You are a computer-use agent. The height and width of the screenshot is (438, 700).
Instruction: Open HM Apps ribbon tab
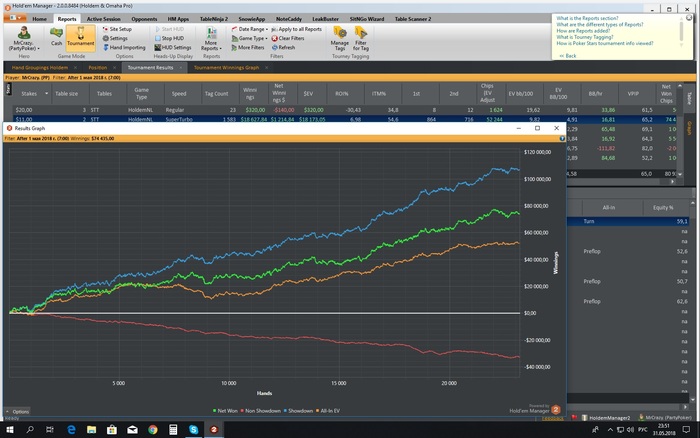pyautogui.click(x=178, y=19)
